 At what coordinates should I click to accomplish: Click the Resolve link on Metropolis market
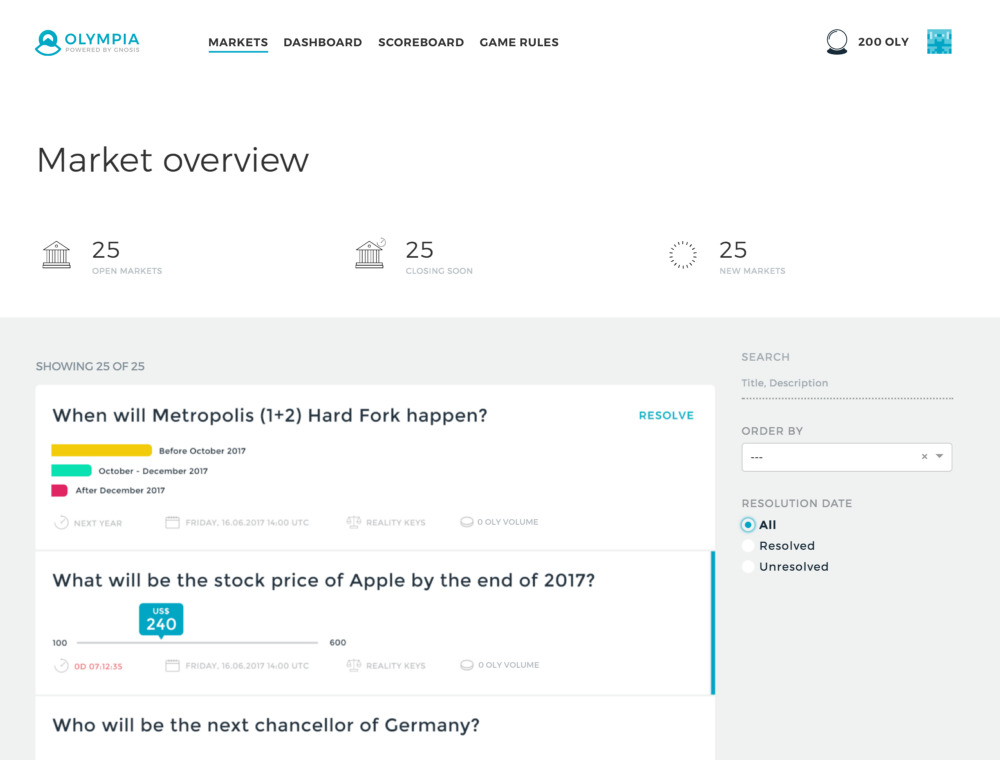point(666,415)
